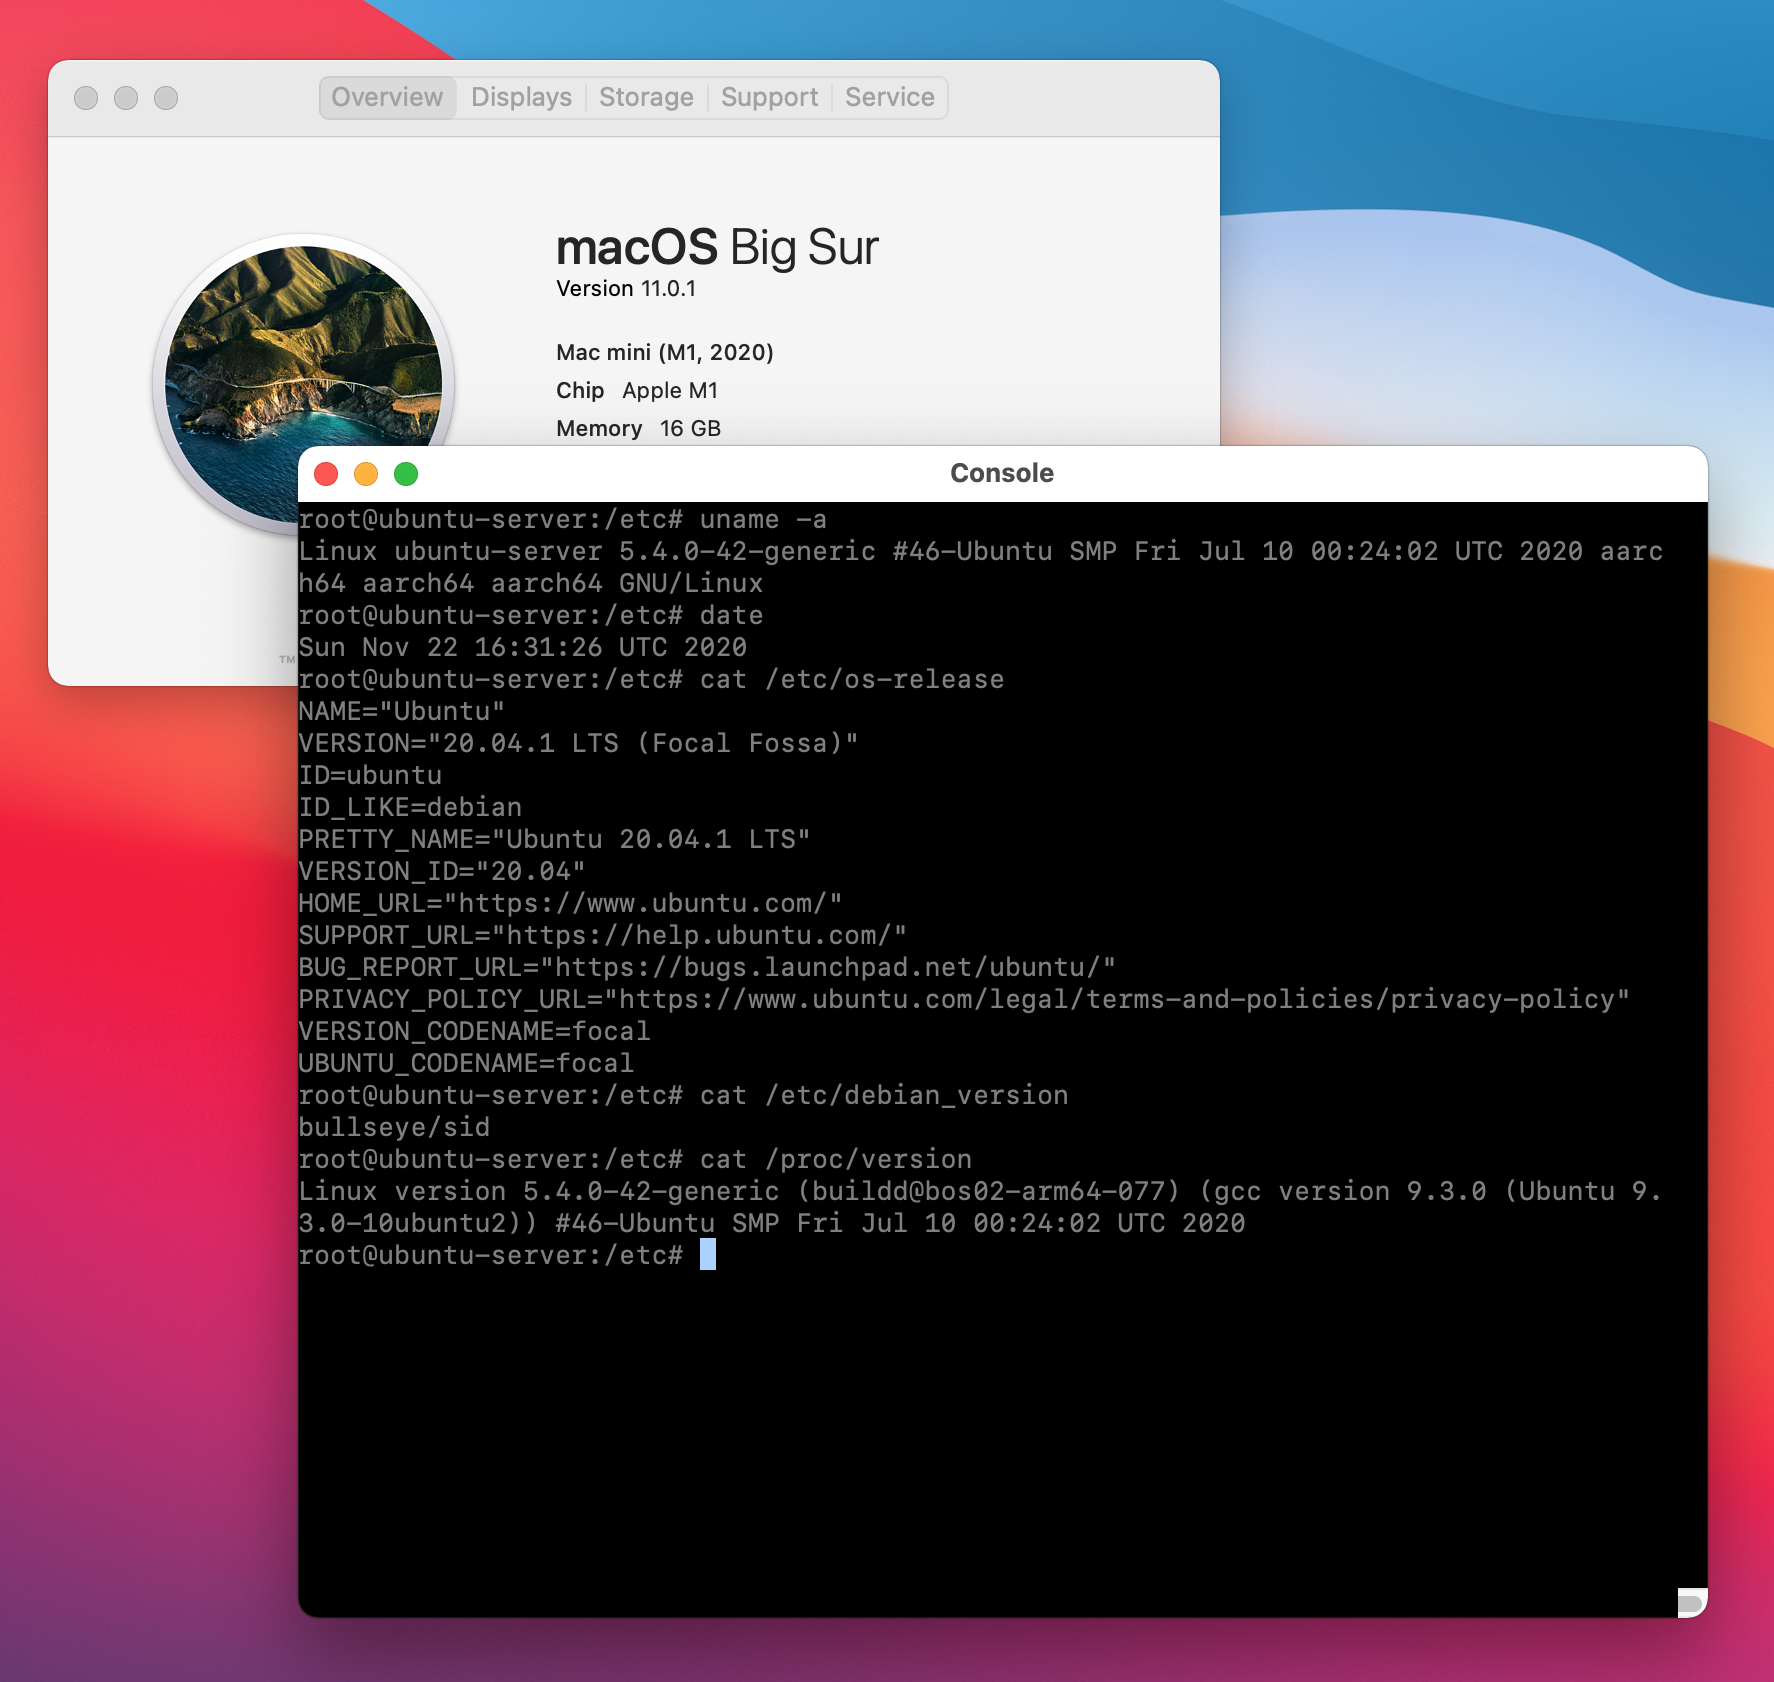
Task: Click the "cat /etc/debian_version" command line
Action: tap(683, 1096)
